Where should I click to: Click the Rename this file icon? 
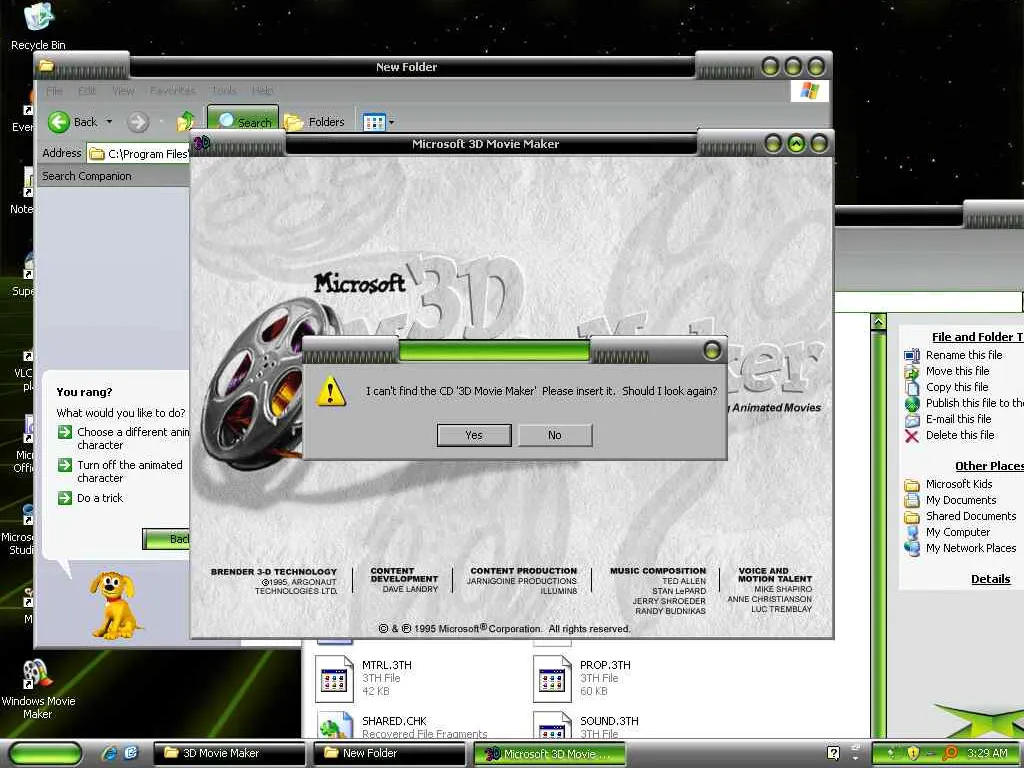pyautogui.click(x=912, y=355)
